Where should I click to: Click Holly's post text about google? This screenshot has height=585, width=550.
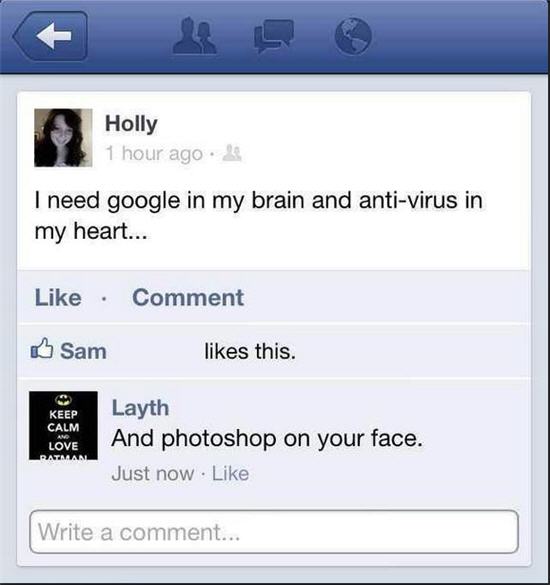coord(259,216)
